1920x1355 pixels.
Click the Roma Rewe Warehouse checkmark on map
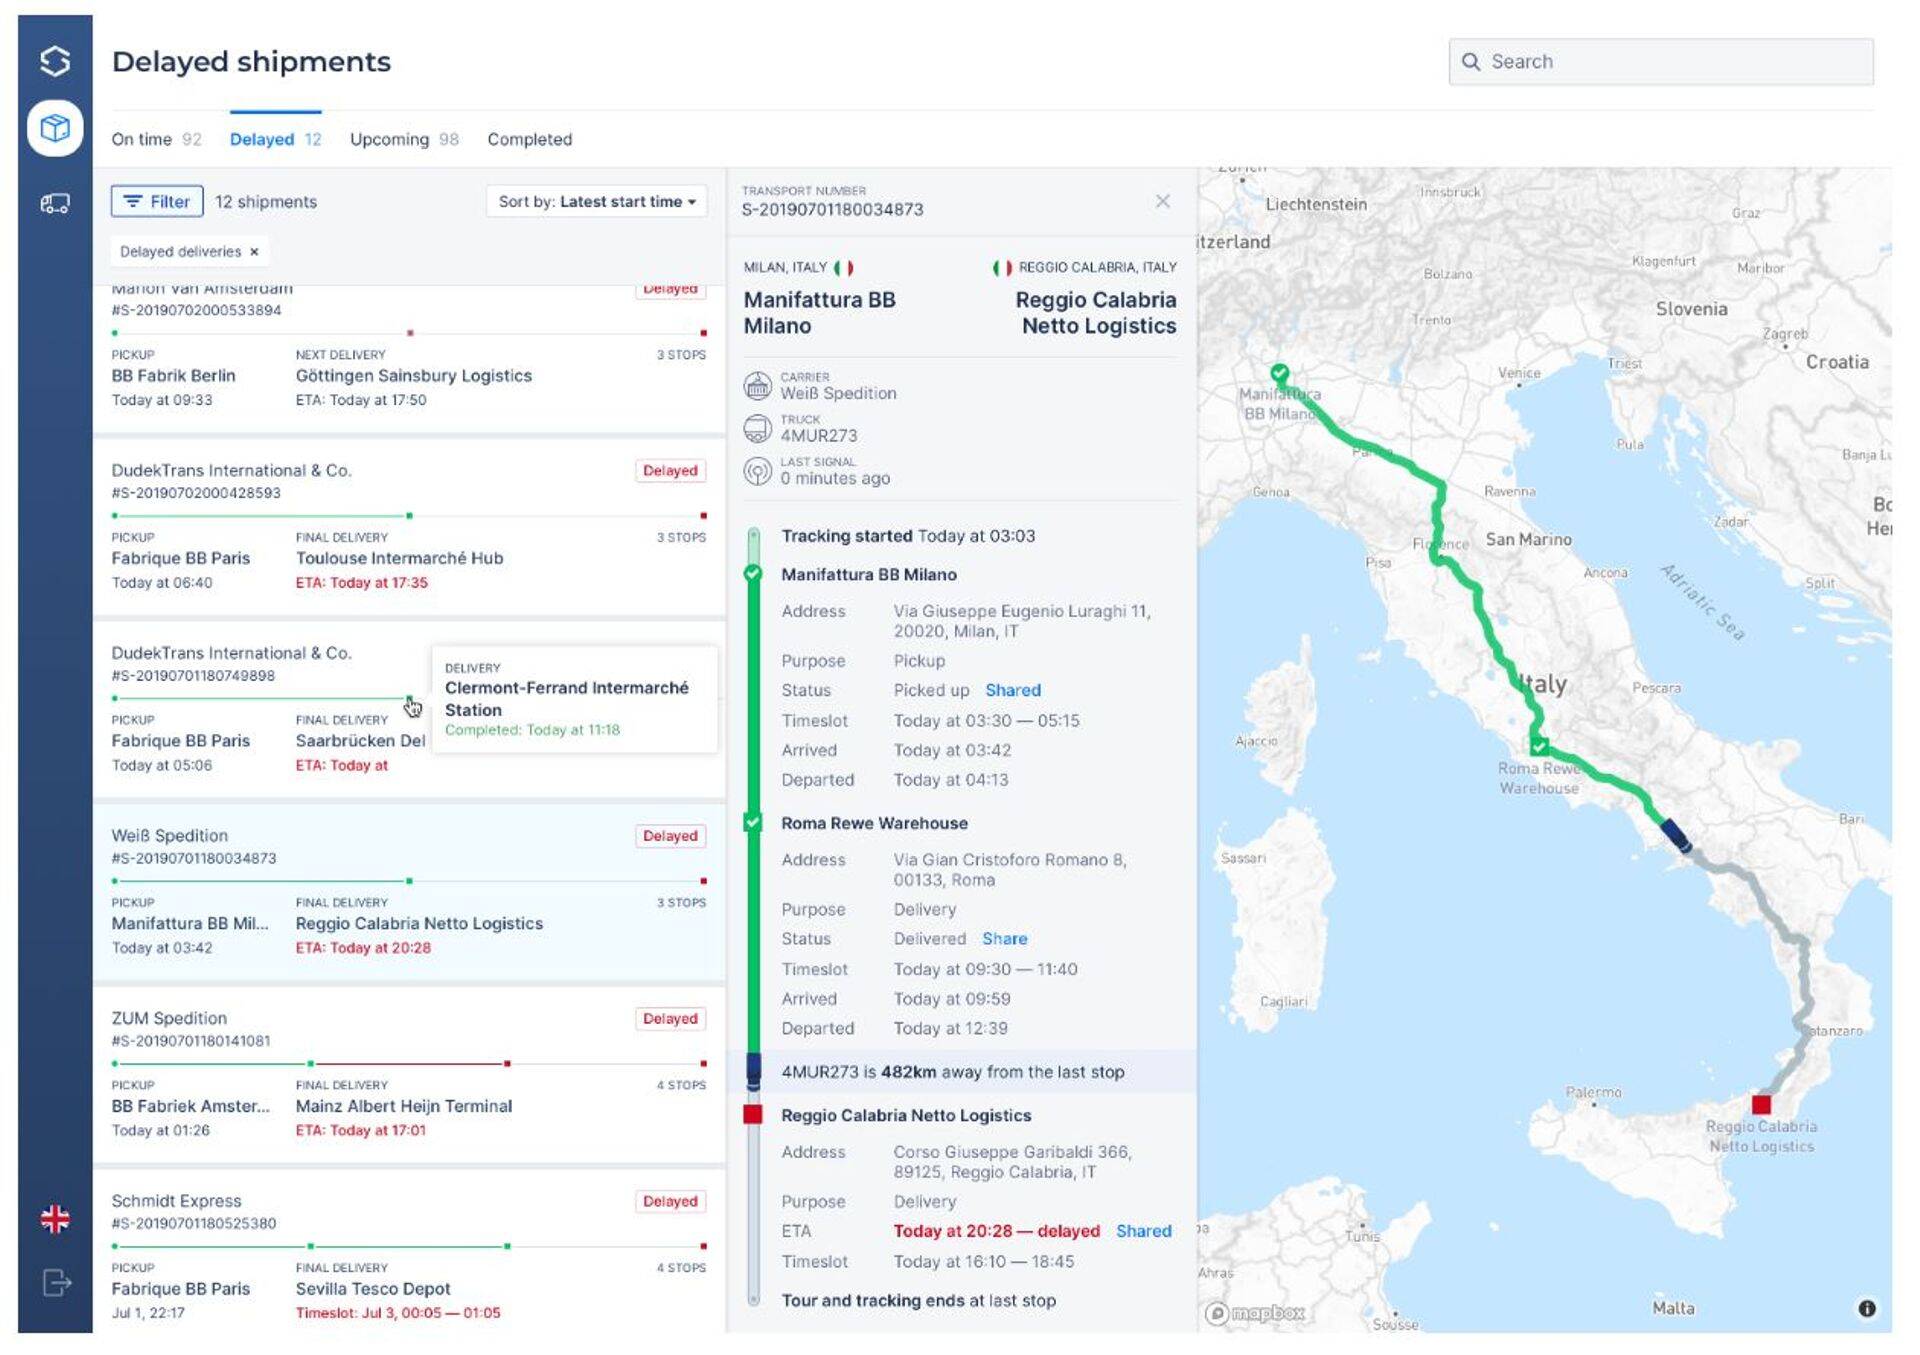click(1539, 746)
